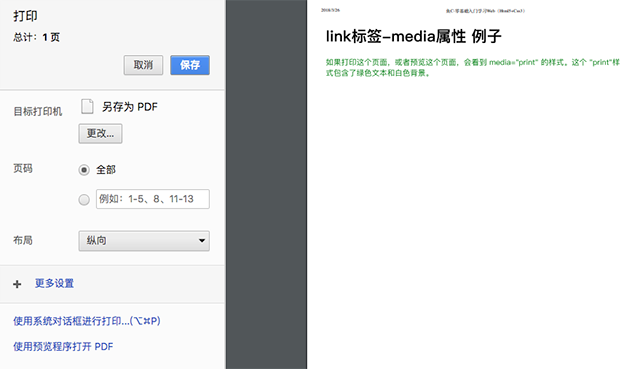Click the date header in preview page
640x369 pixels.
tap(330, 10)
